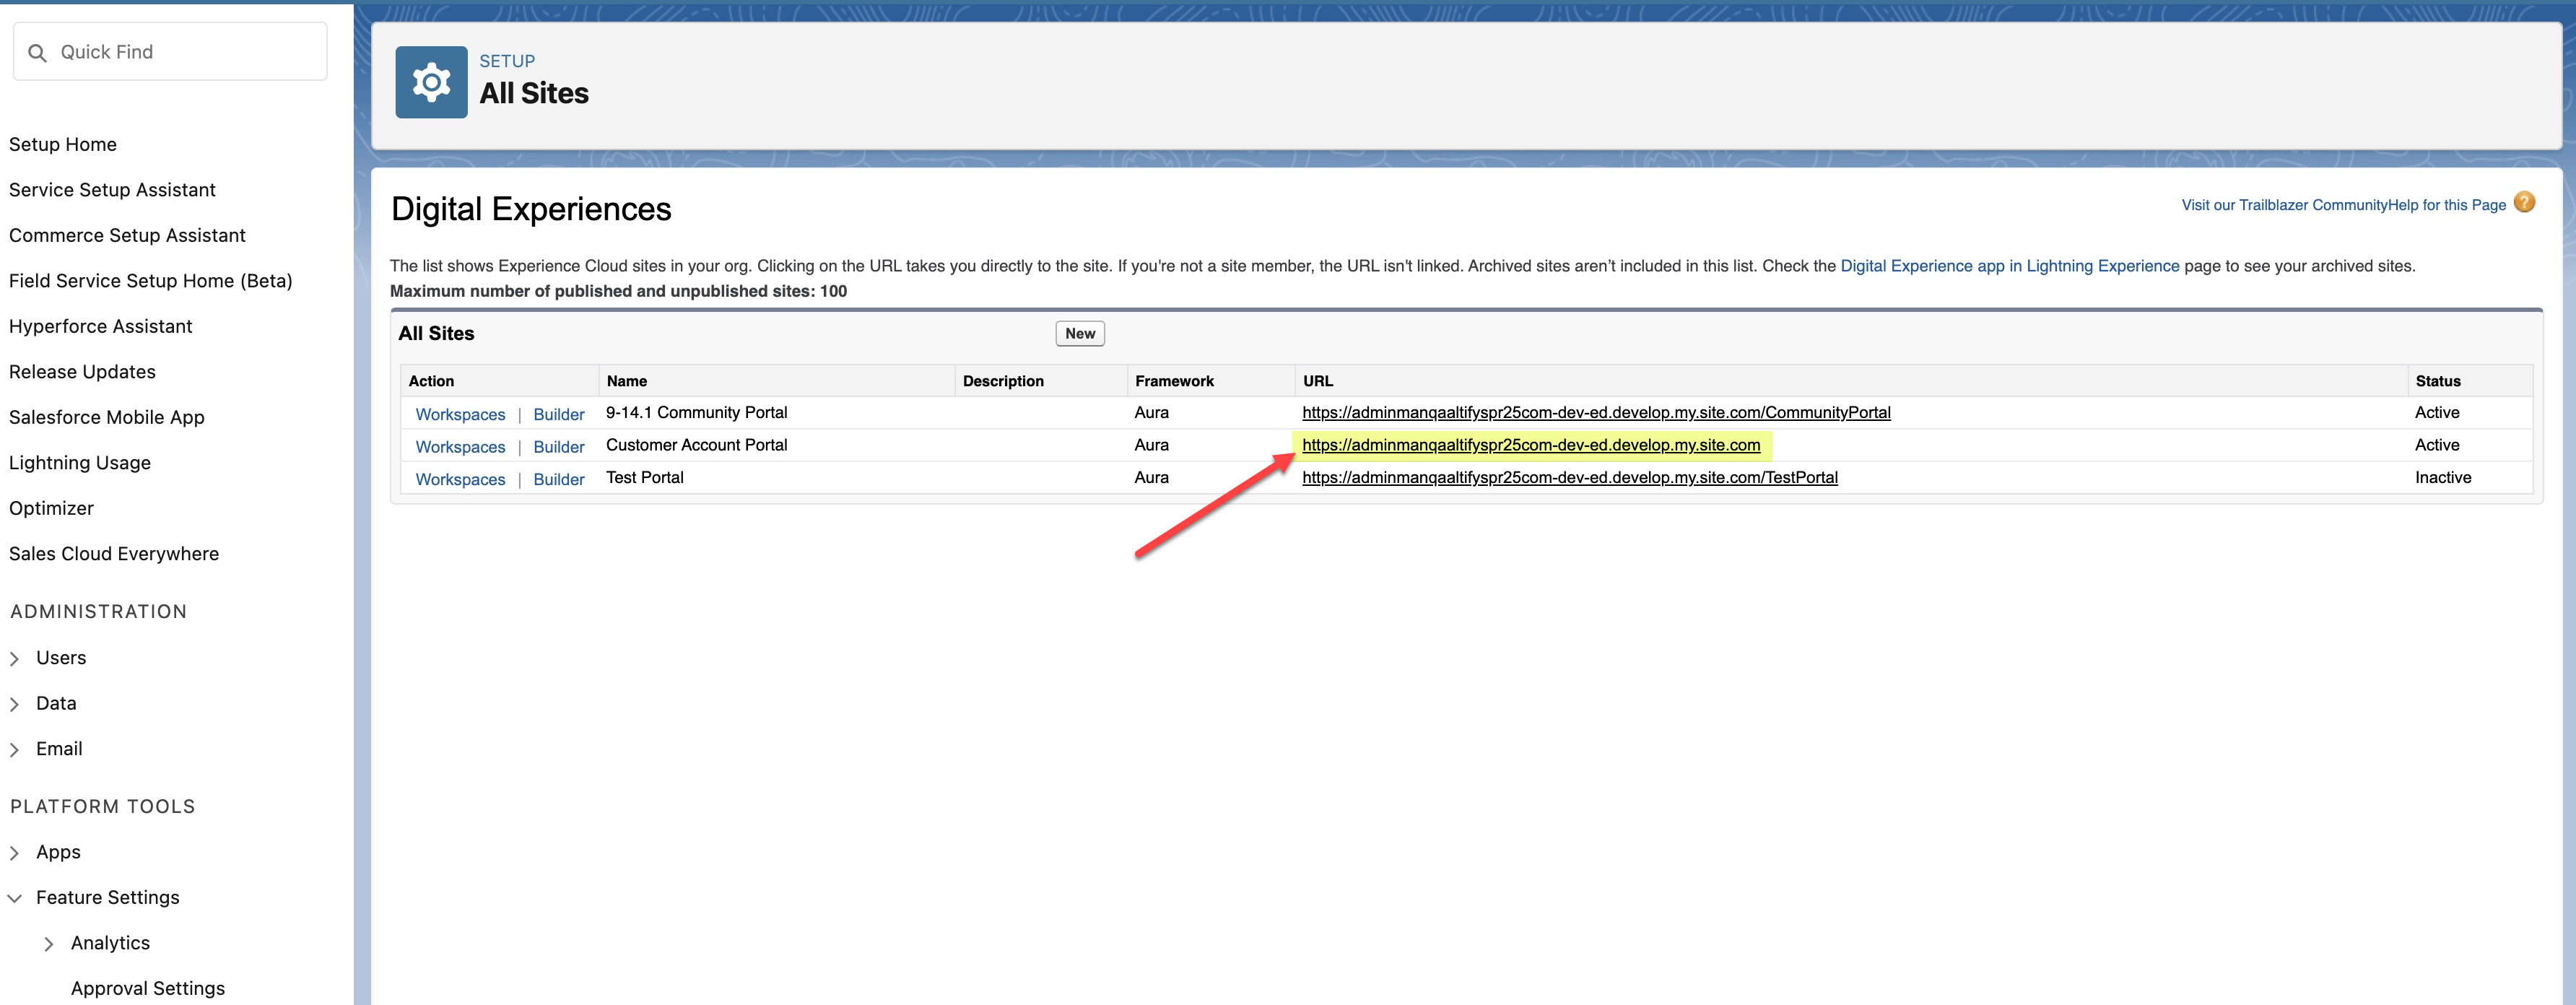The width and height of the screenshot is (2576, 1005).
Task: Go to Setup Home
Action: tap(63, 144)
